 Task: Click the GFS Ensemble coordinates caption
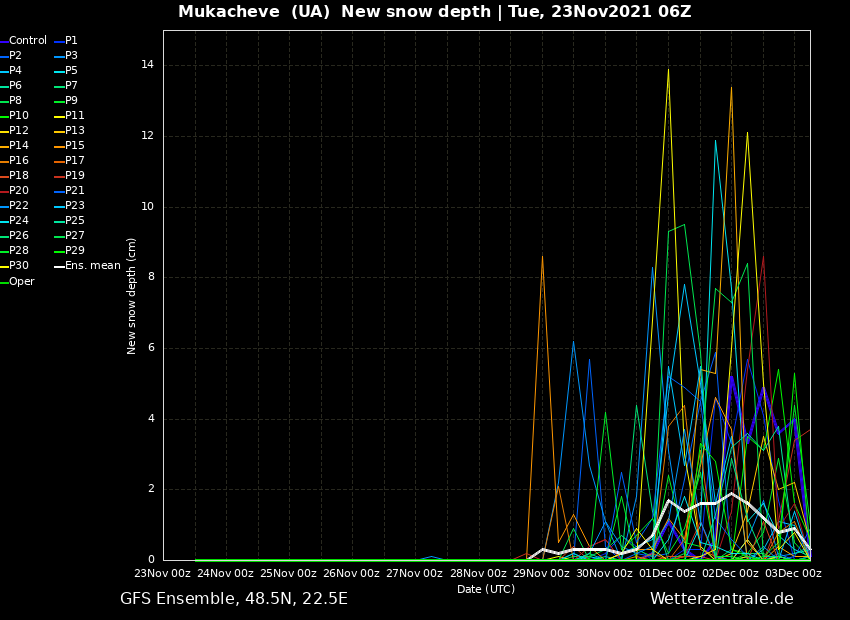tap(234, 599)
